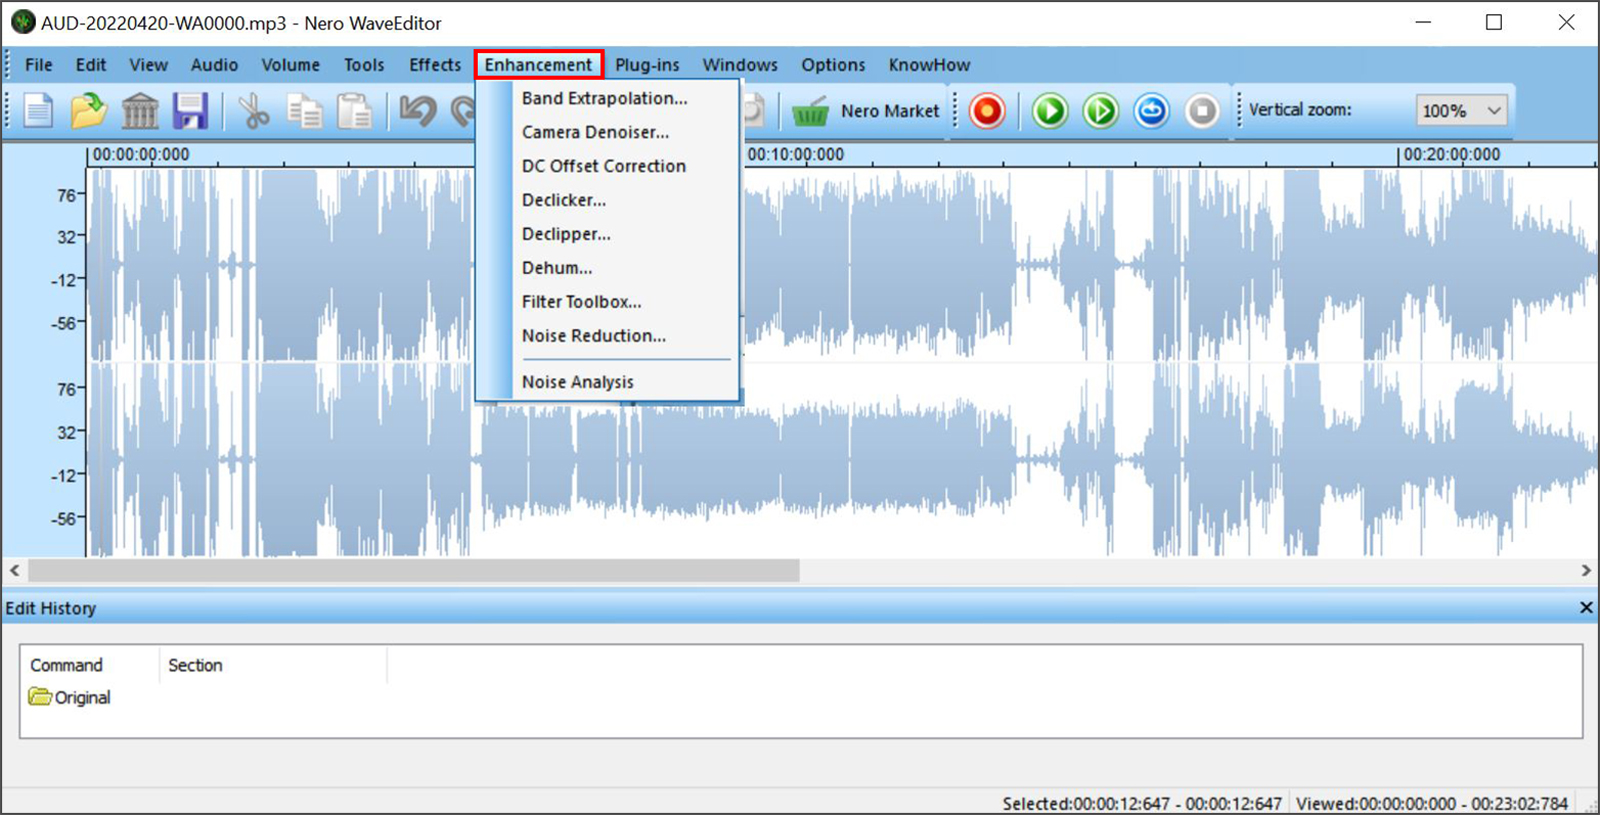Open the Tools menu
The height and width of the screenshot is (815, 1600).
[364, 65]
